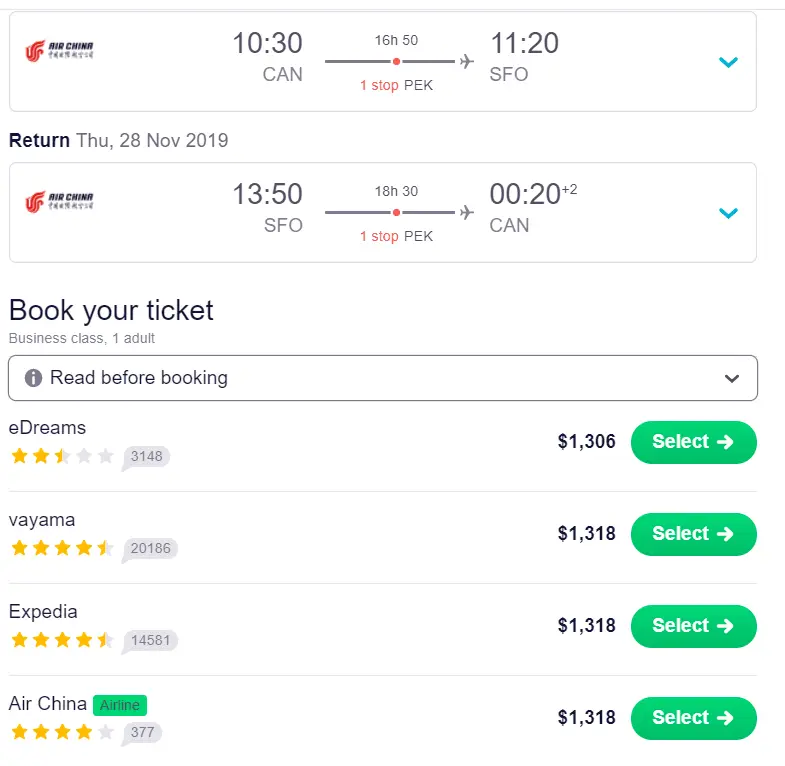Click the Air China logo on outbound flight
Screen dimensions: 785x766
59,50
